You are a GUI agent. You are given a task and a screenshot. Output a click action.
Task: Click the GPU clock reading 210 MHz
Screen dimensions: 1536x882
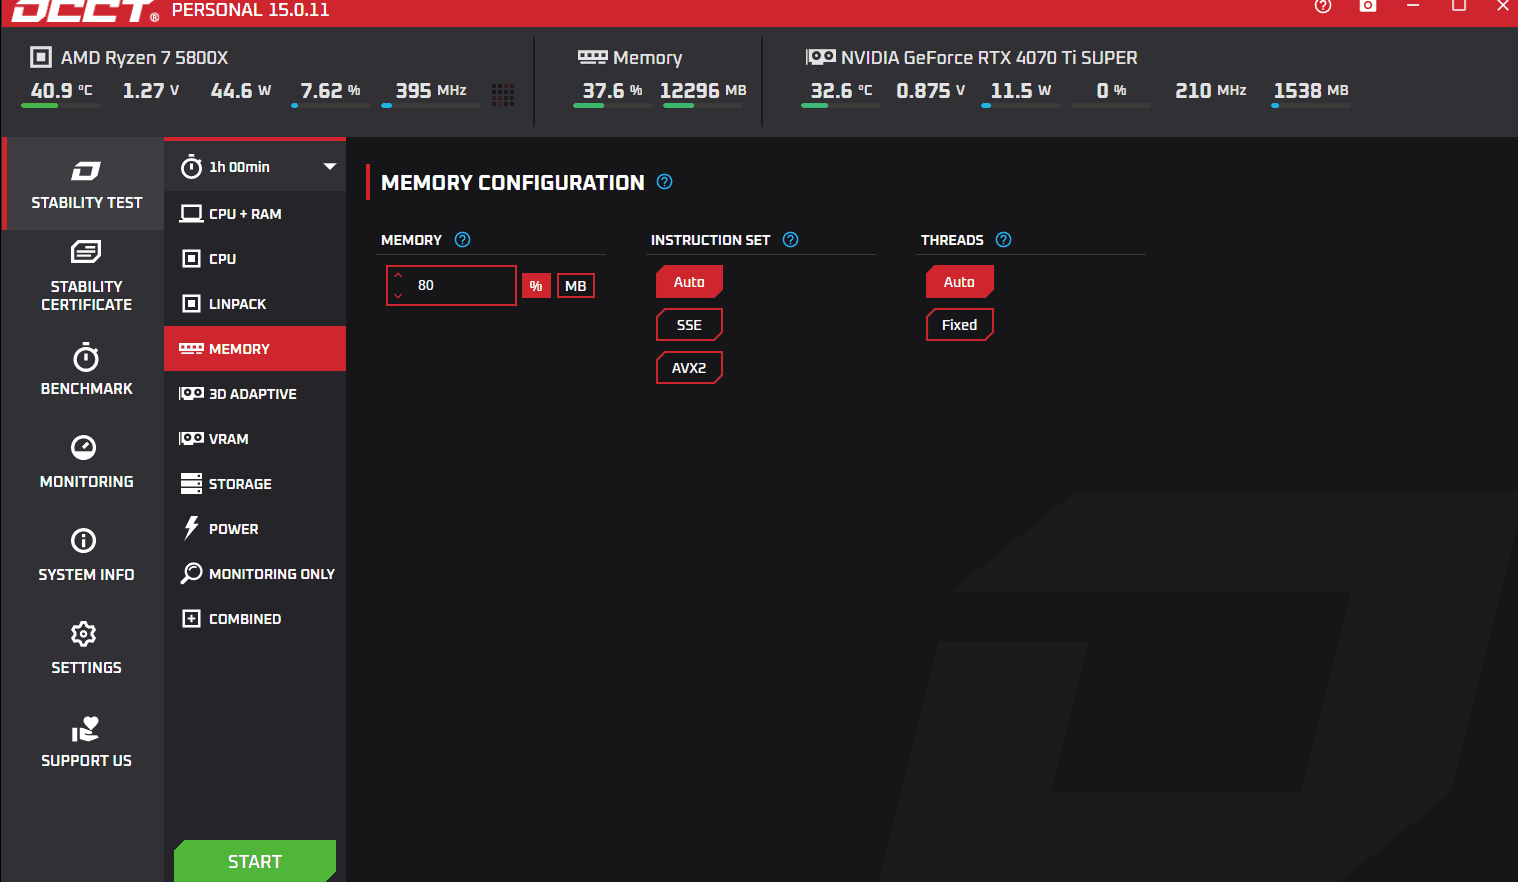click(x=1211, y=91)
